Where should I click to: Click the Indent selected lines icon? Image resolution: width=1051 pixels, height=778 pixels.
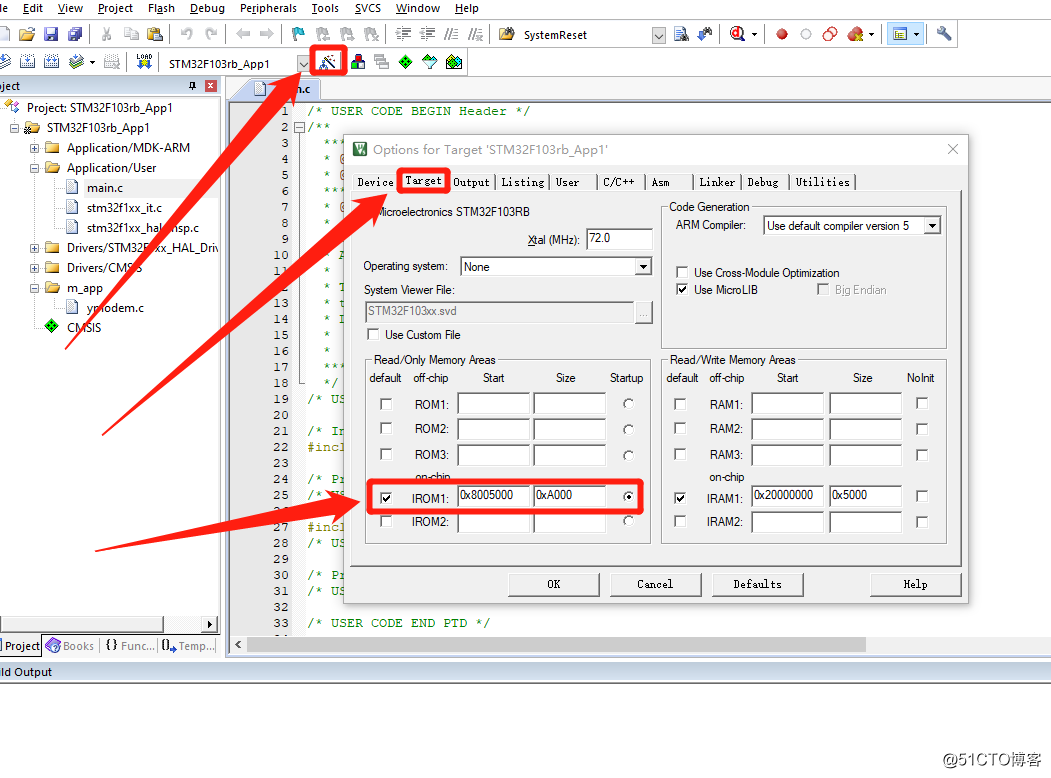click(403, 34)
